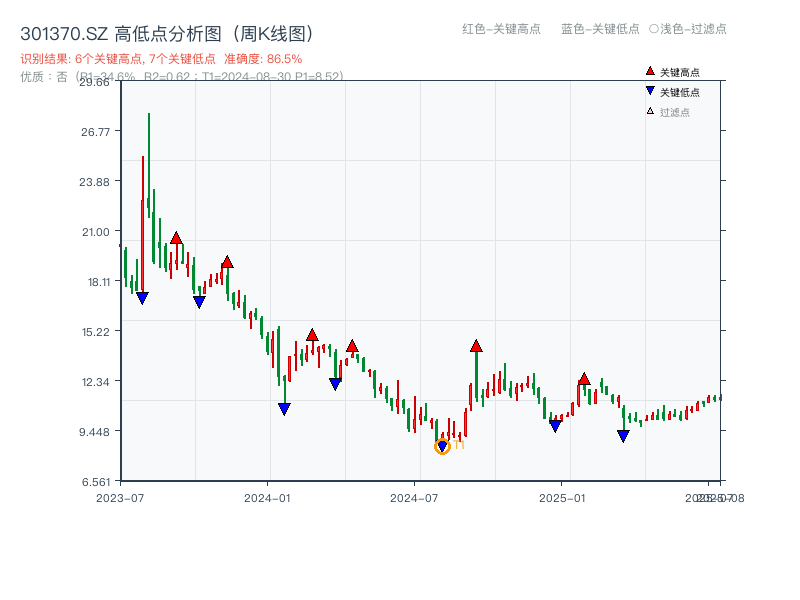Select the red key-high triangle above 2024-09 rebound
The height and width of the screenshot is (600, 800).
coord(477,345)
